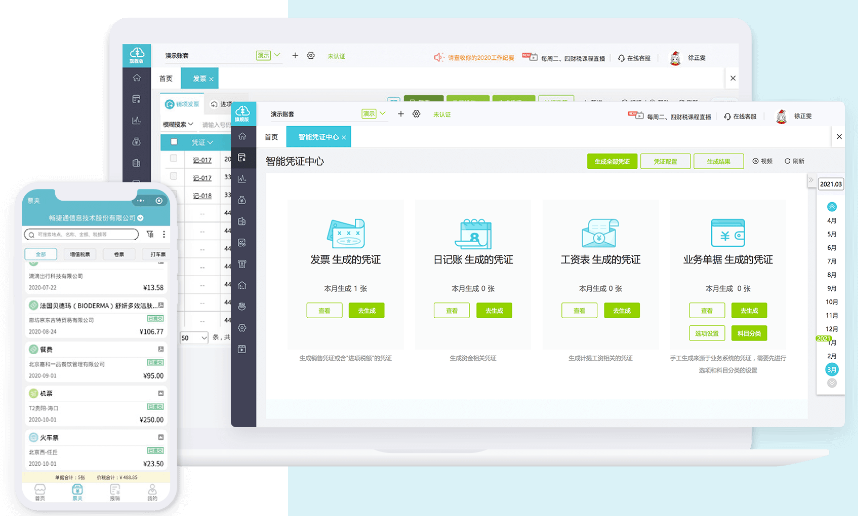Screen dimensions: 858x516
Task: Check the box for the first 记-017 row
Action: 174,160
